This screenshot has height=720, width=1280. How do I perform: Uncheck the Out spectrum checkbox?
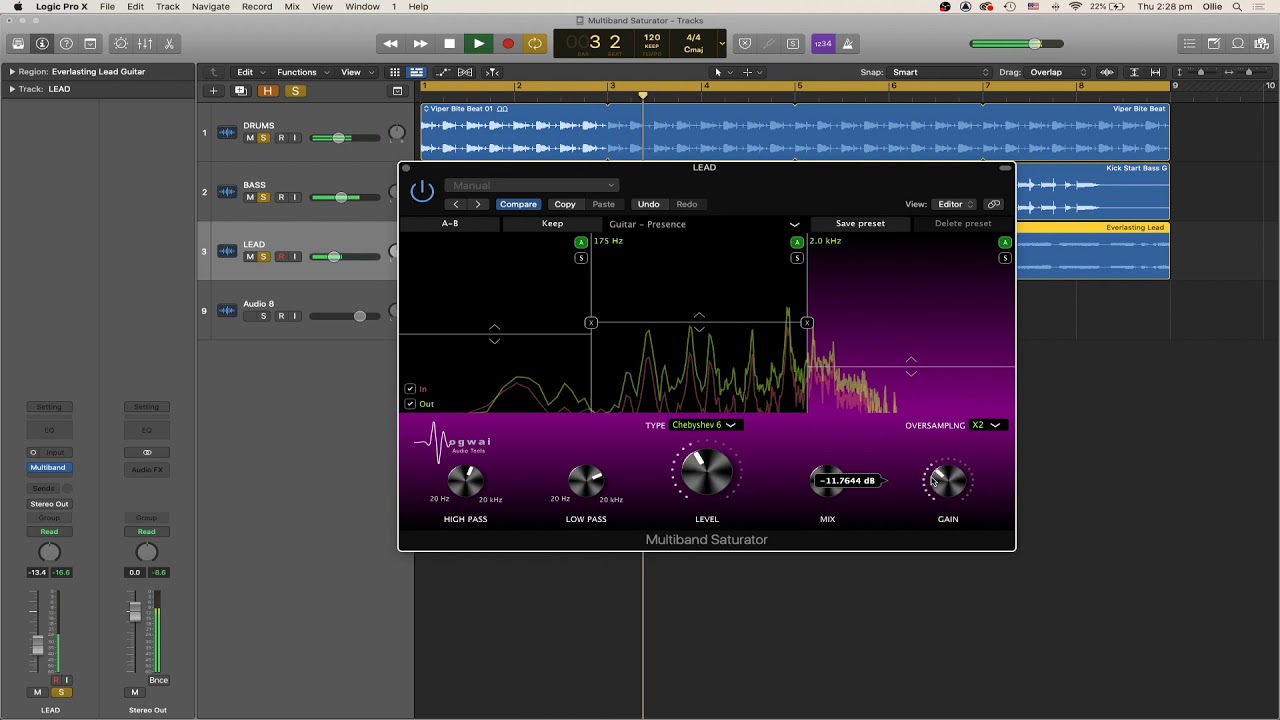(x=410, y=404)
